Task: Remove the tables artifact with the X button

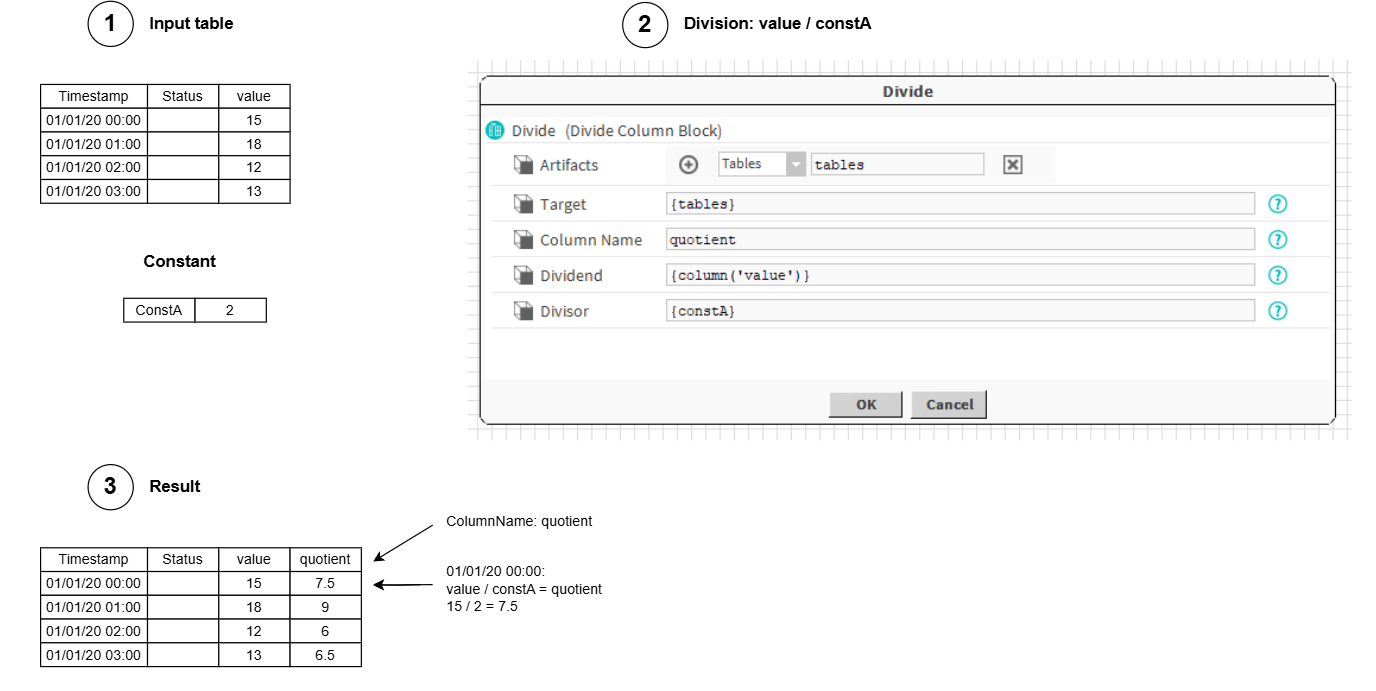Action: click(x=1012, y=165)
